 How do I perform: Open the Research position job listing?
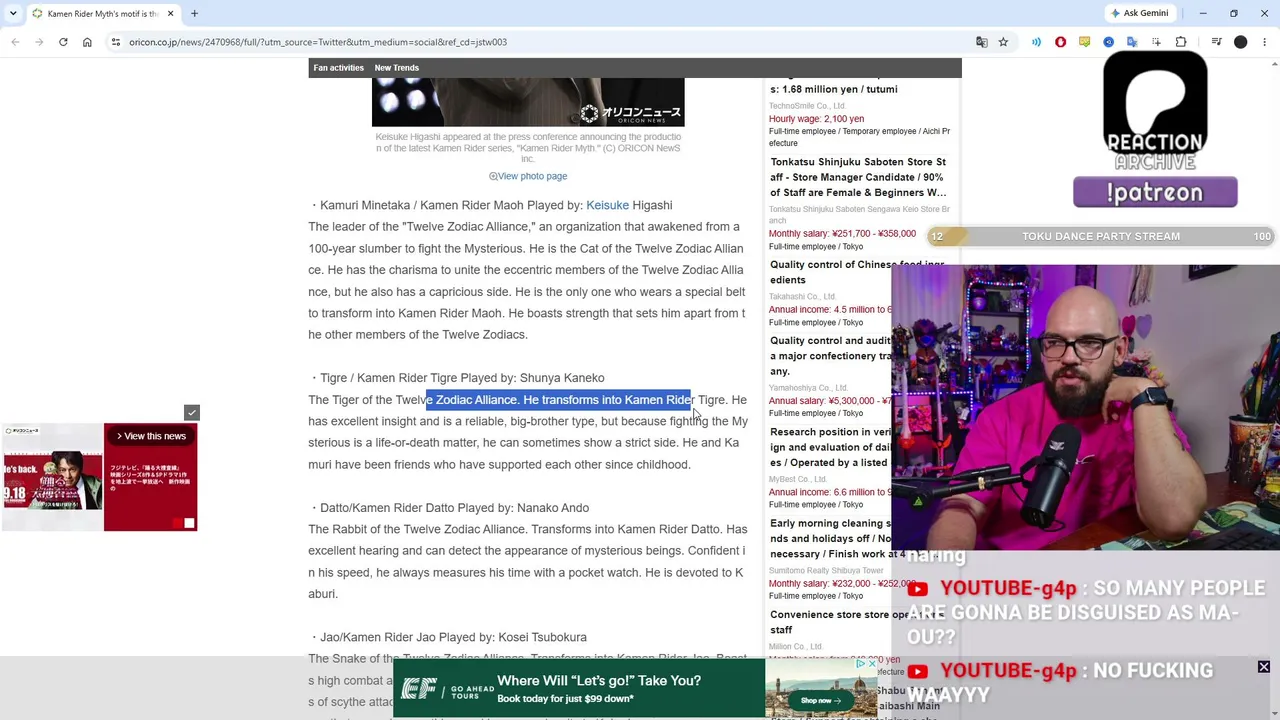pyautogui.click(x=830, y=447)
